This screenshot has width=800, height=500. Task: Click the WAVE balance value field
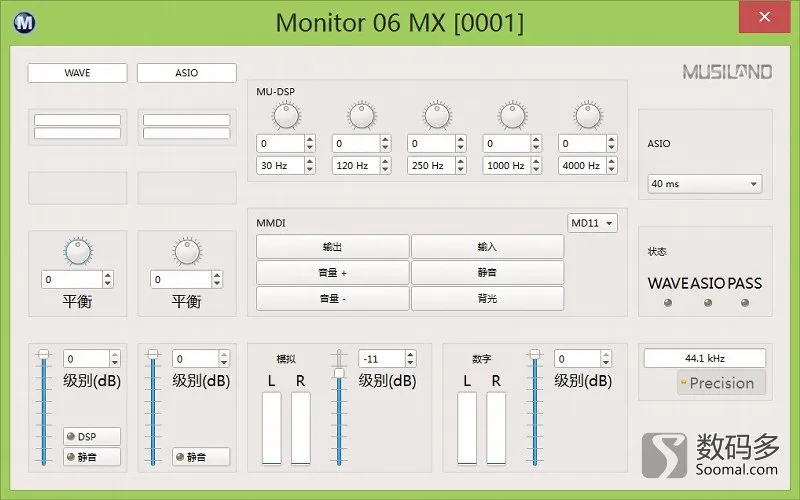72,280
